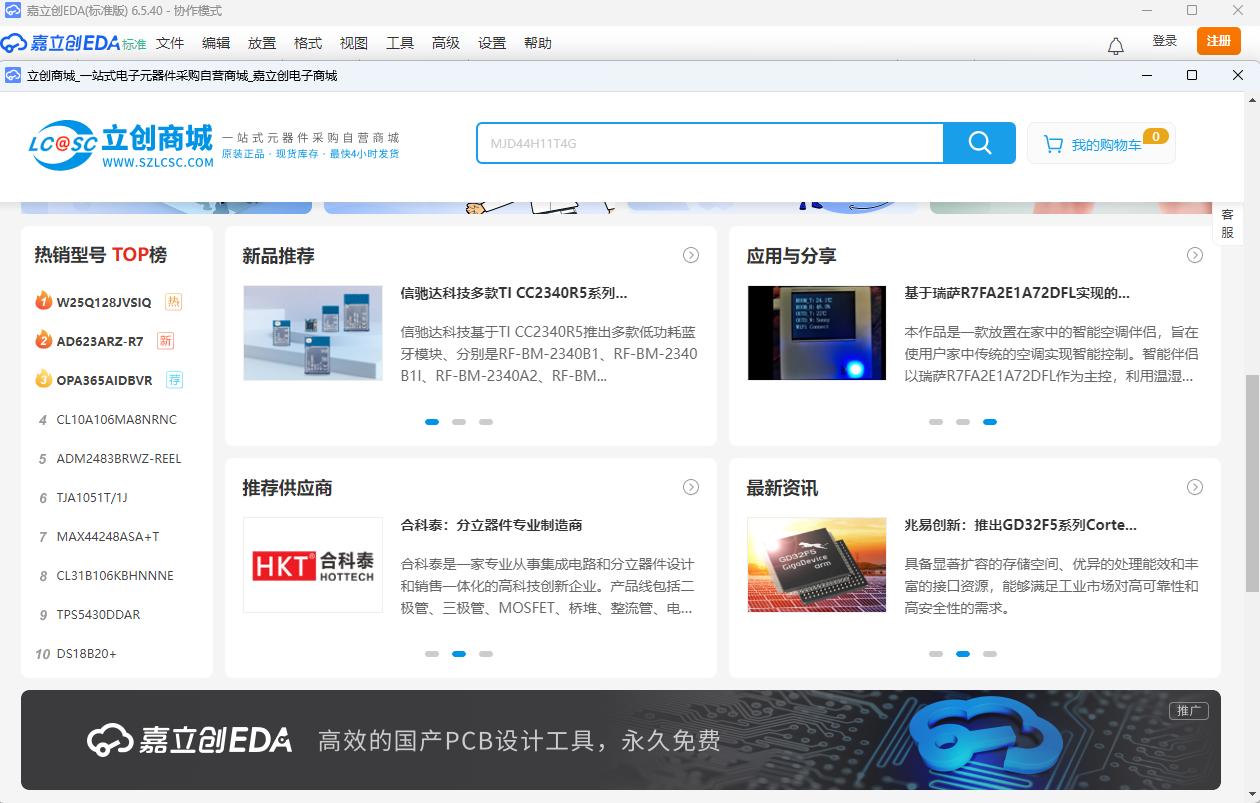Expand the 最新资讯 section arrow

click(x=1194, y=487)
